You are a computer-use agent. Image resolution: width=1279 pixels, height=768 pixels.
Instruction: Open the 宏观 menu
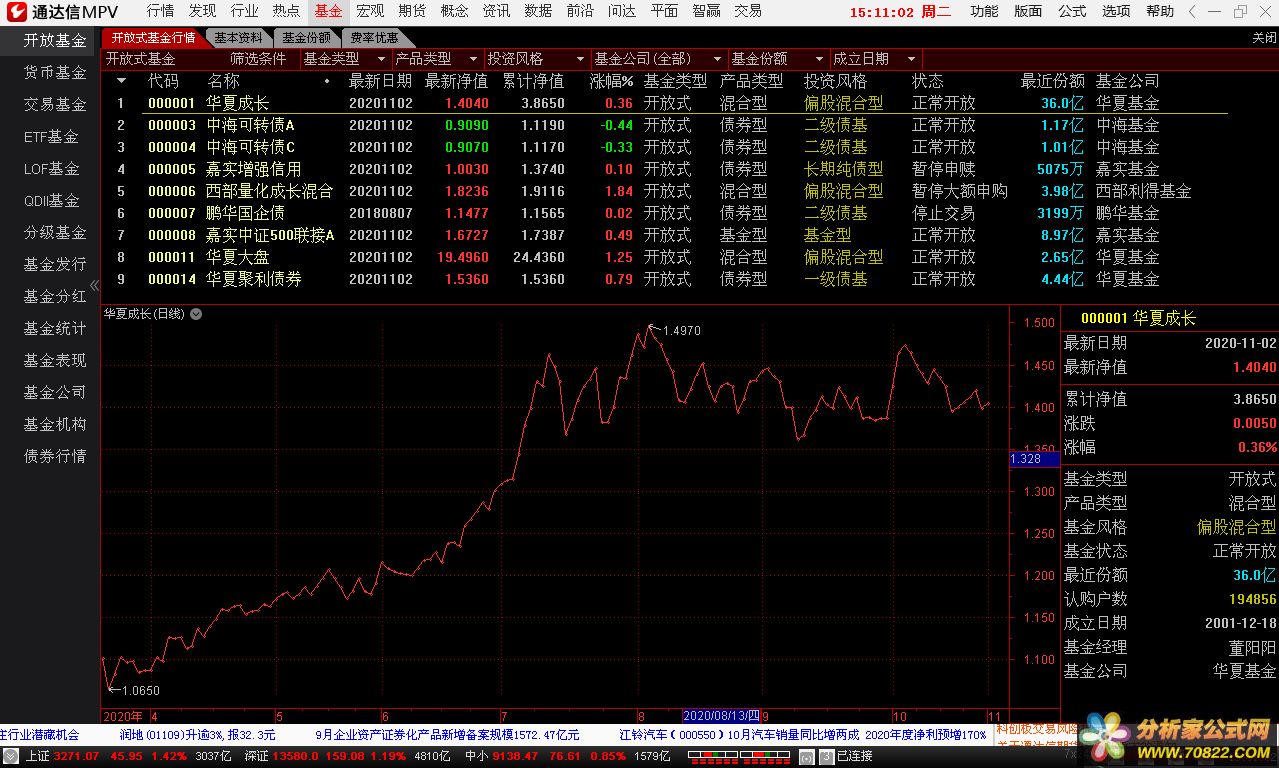click(370, 12)
